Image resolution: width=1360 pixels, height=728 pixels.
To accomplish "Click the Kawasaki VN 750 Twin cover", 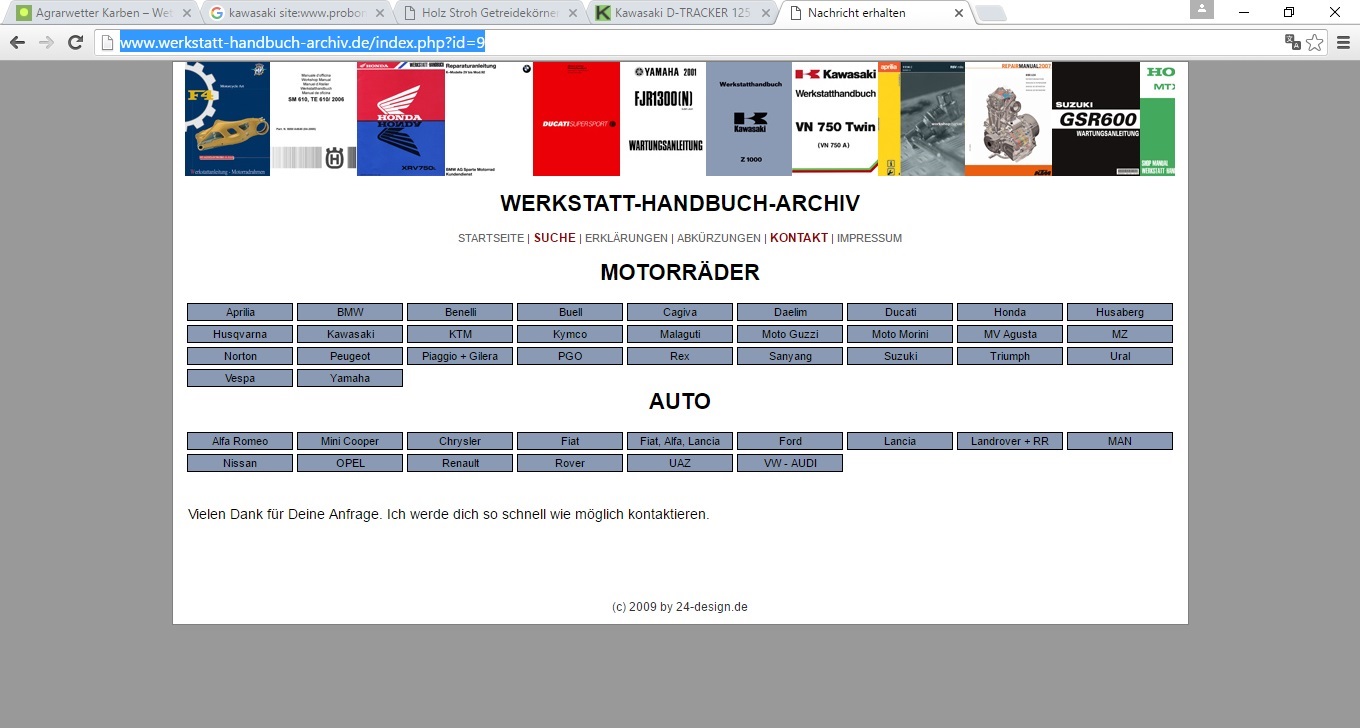I will tap(835, 119).
